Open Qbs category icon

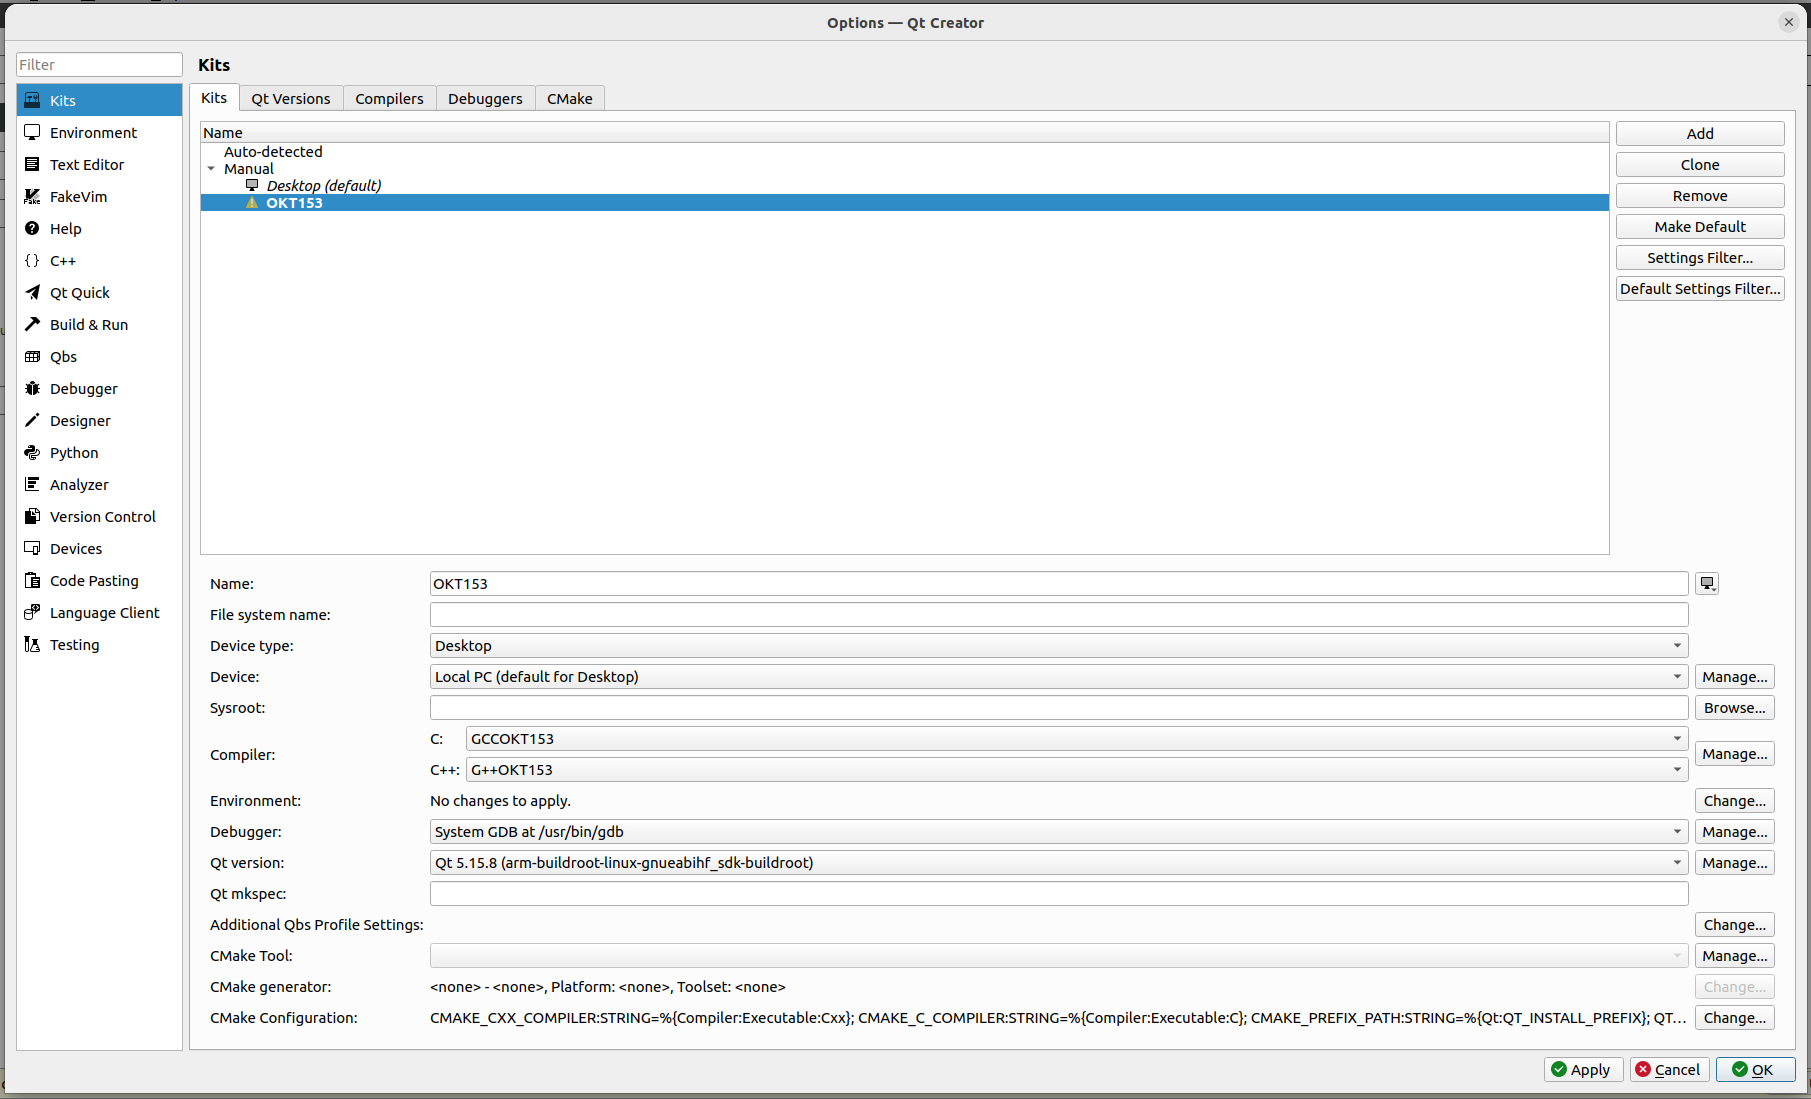(32, 356)
